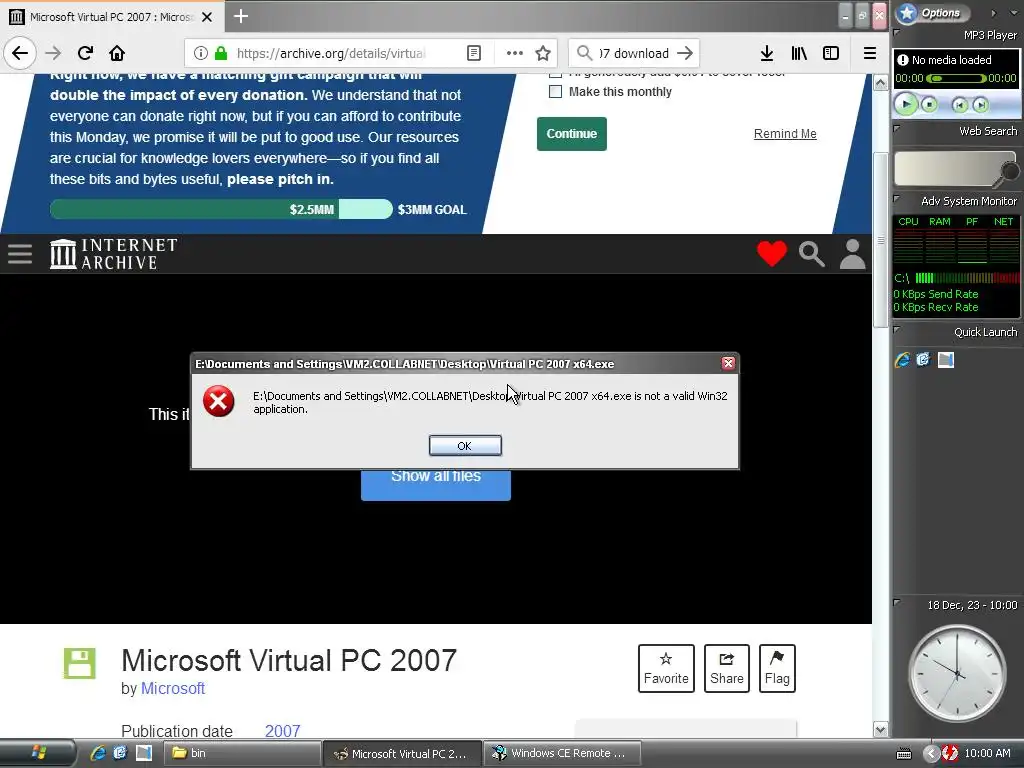Image resolution: width=1024 pixels, height=768 pixels.
Task: Open Internet Archive search magnifier
Action: coord(812,253)
